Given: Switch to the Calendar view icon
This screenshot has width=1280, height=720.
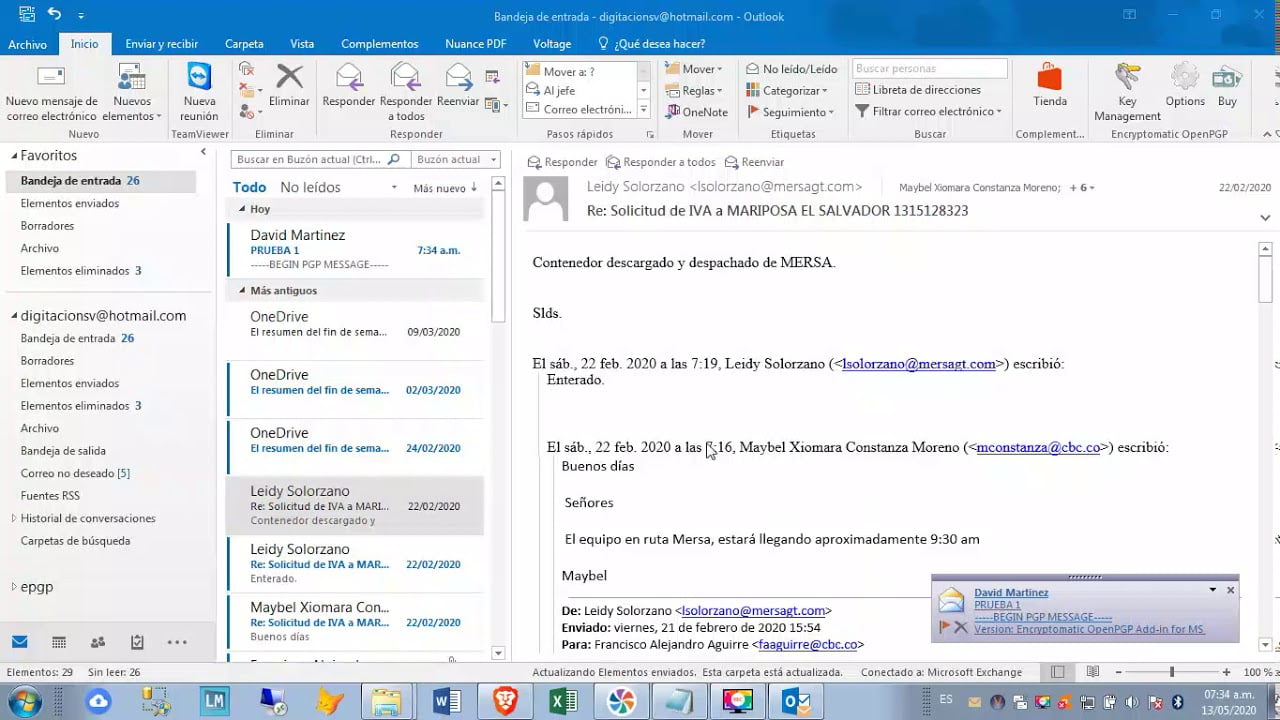Looking at the screenshot, I should pyautogui.click(x=59, y=642).
